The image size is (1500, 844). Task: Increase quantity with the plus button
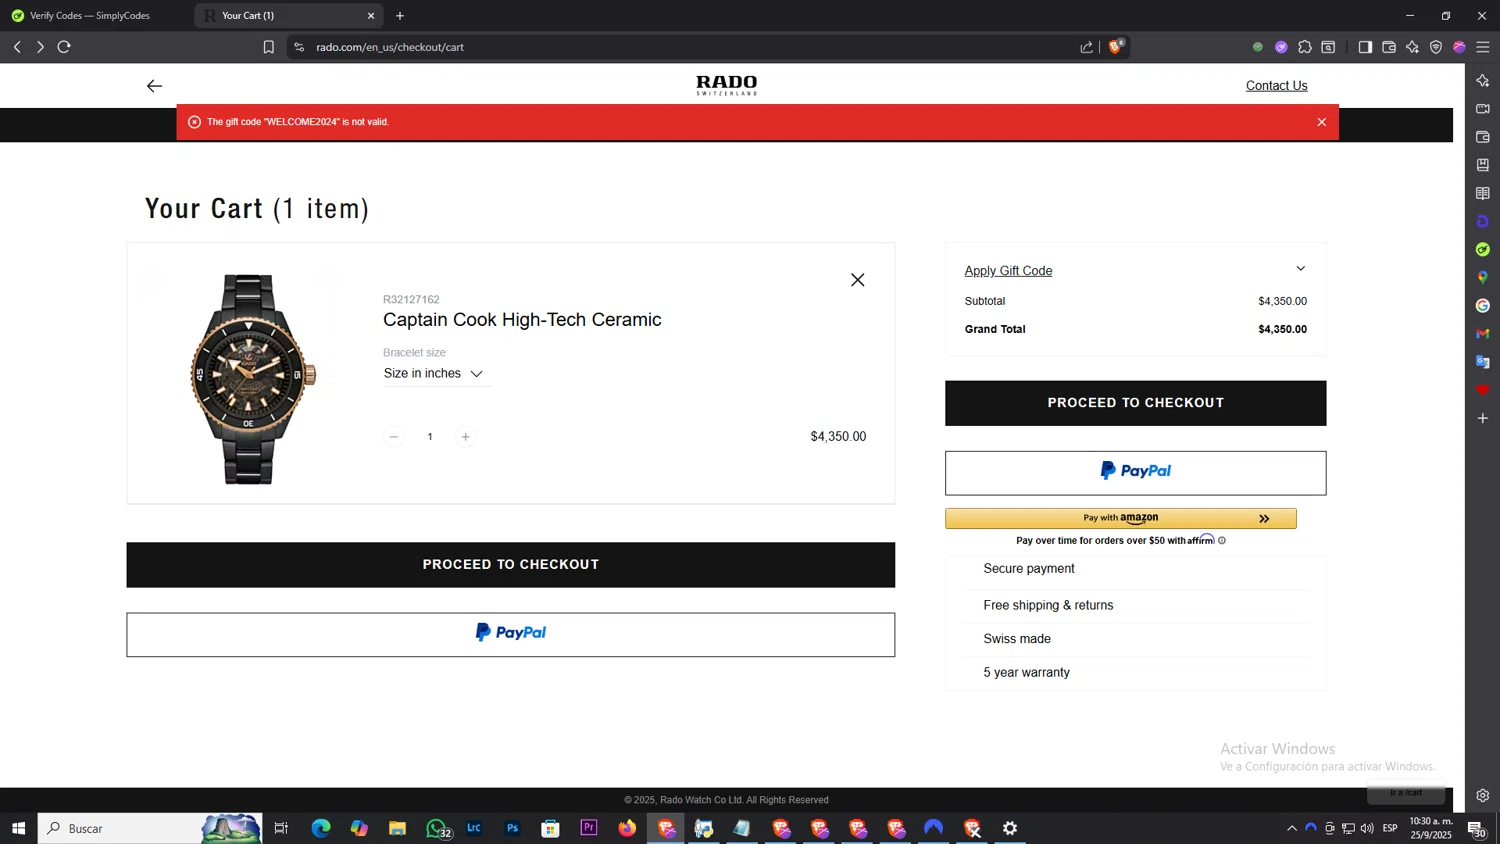465,437
